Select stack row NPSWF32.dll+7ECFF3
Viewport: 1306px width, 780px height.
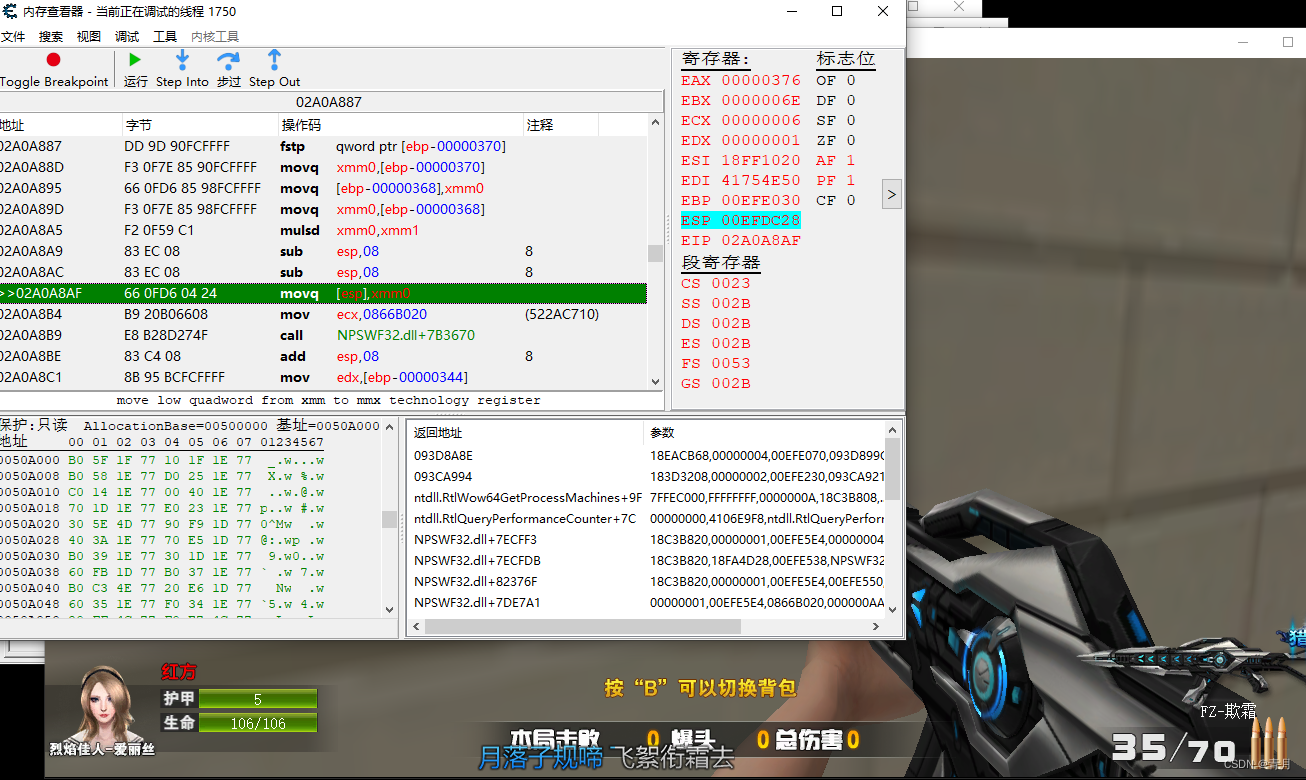(x=648, y=539)
